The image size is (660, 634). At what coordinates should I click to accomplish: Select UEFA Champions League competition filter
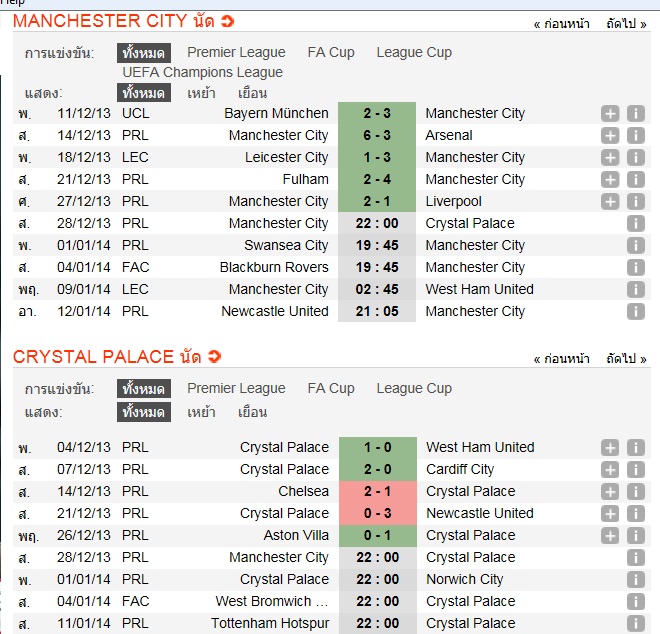[x=202, y=72]
